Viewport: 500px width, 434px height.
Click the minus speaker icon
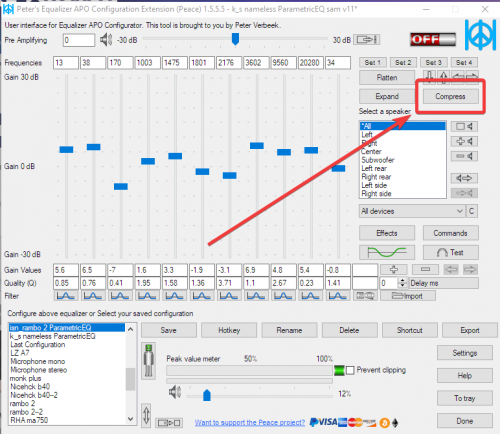coord(464,156)
